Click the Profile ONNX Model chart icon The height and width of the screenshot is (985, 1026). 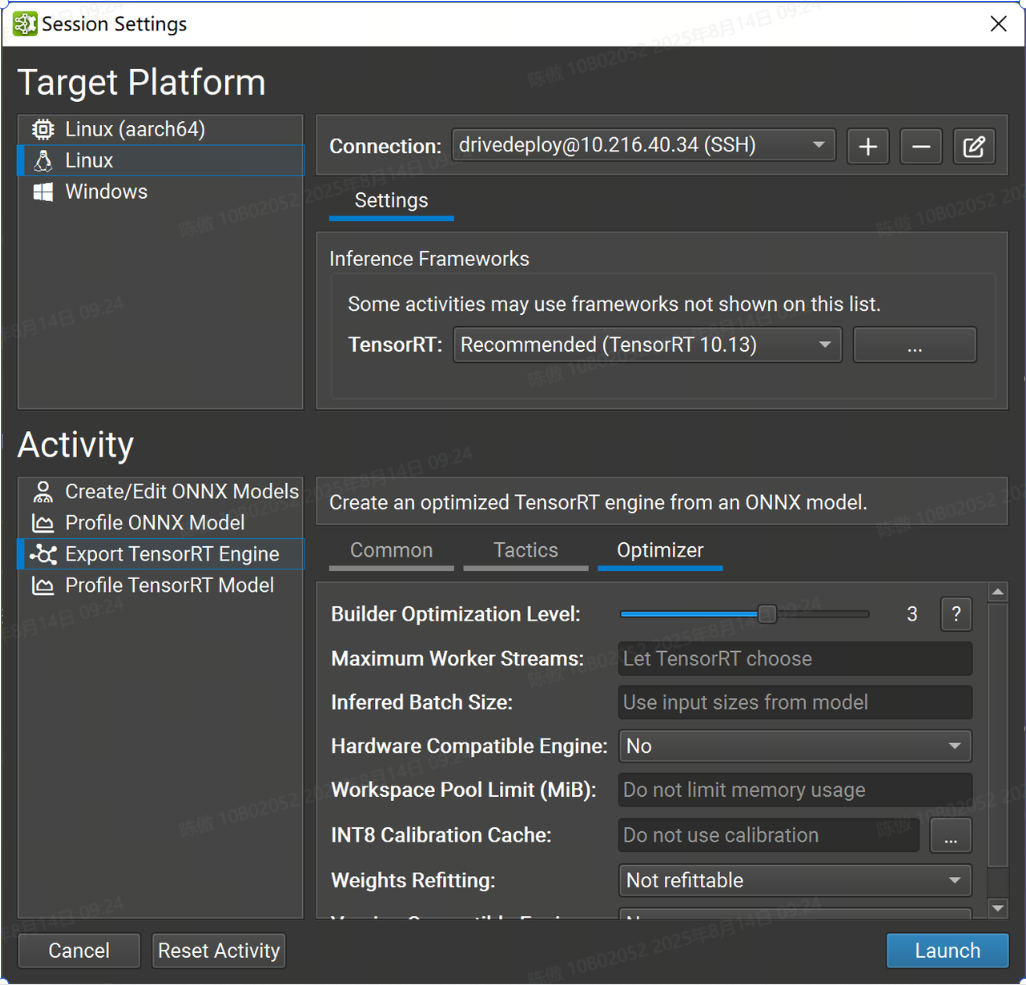pyautogui.click(x=43, y=523)
